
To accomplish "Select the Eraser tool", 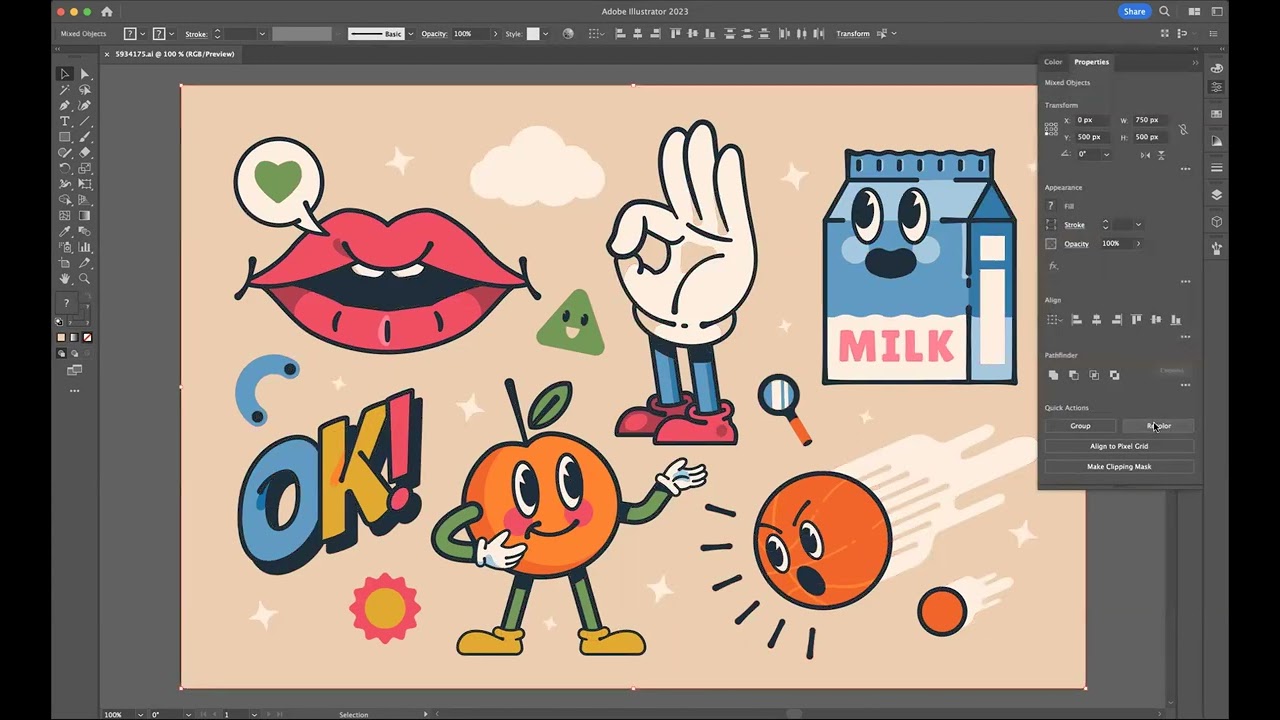I will click(85, 152).
